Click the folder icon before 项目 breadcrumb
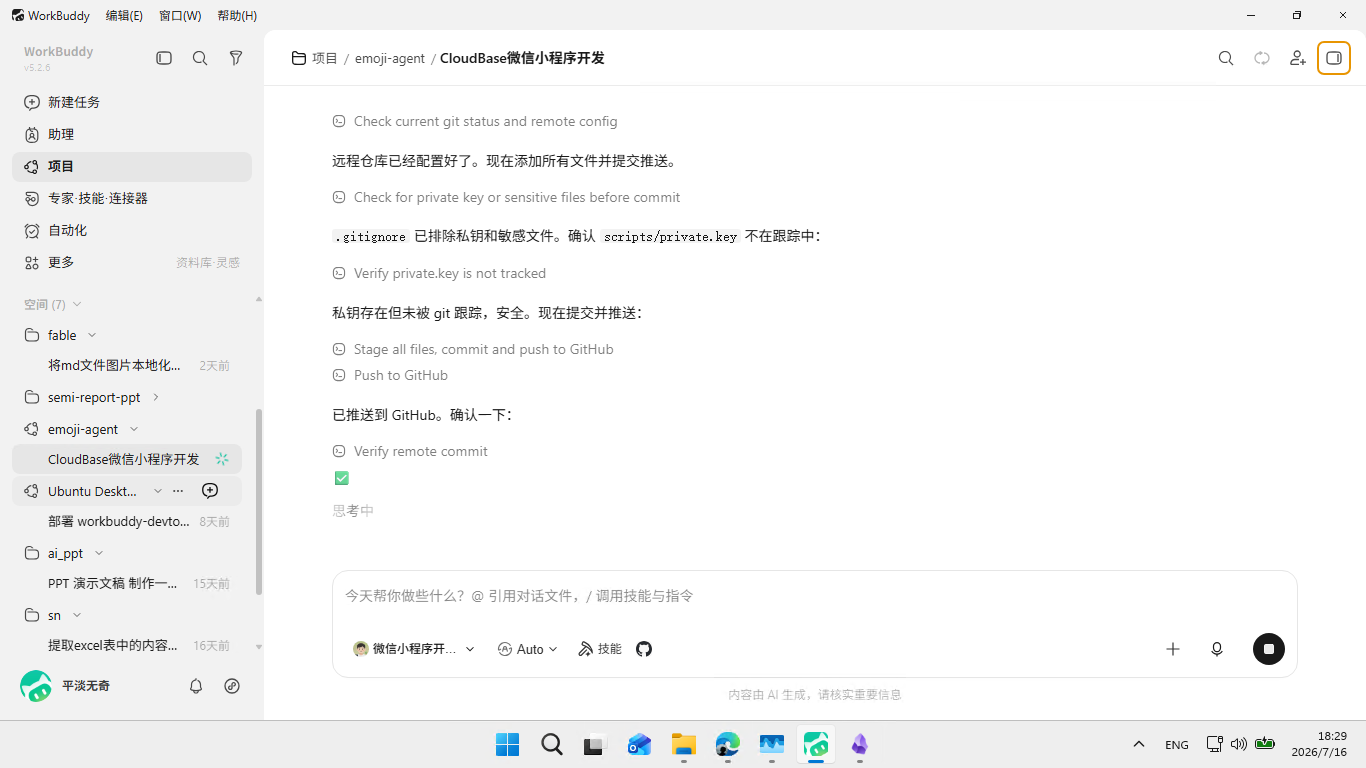 [x=299, y=58]
